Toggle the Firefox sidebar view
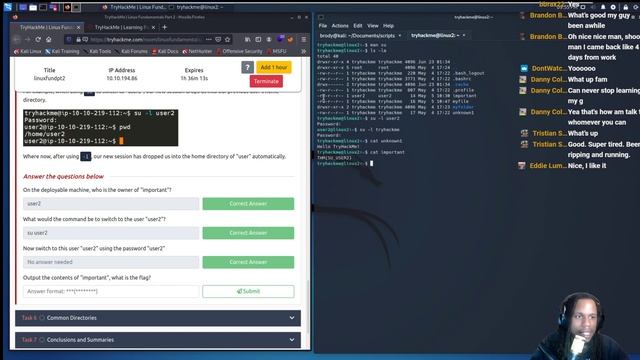 pos(258,40)
